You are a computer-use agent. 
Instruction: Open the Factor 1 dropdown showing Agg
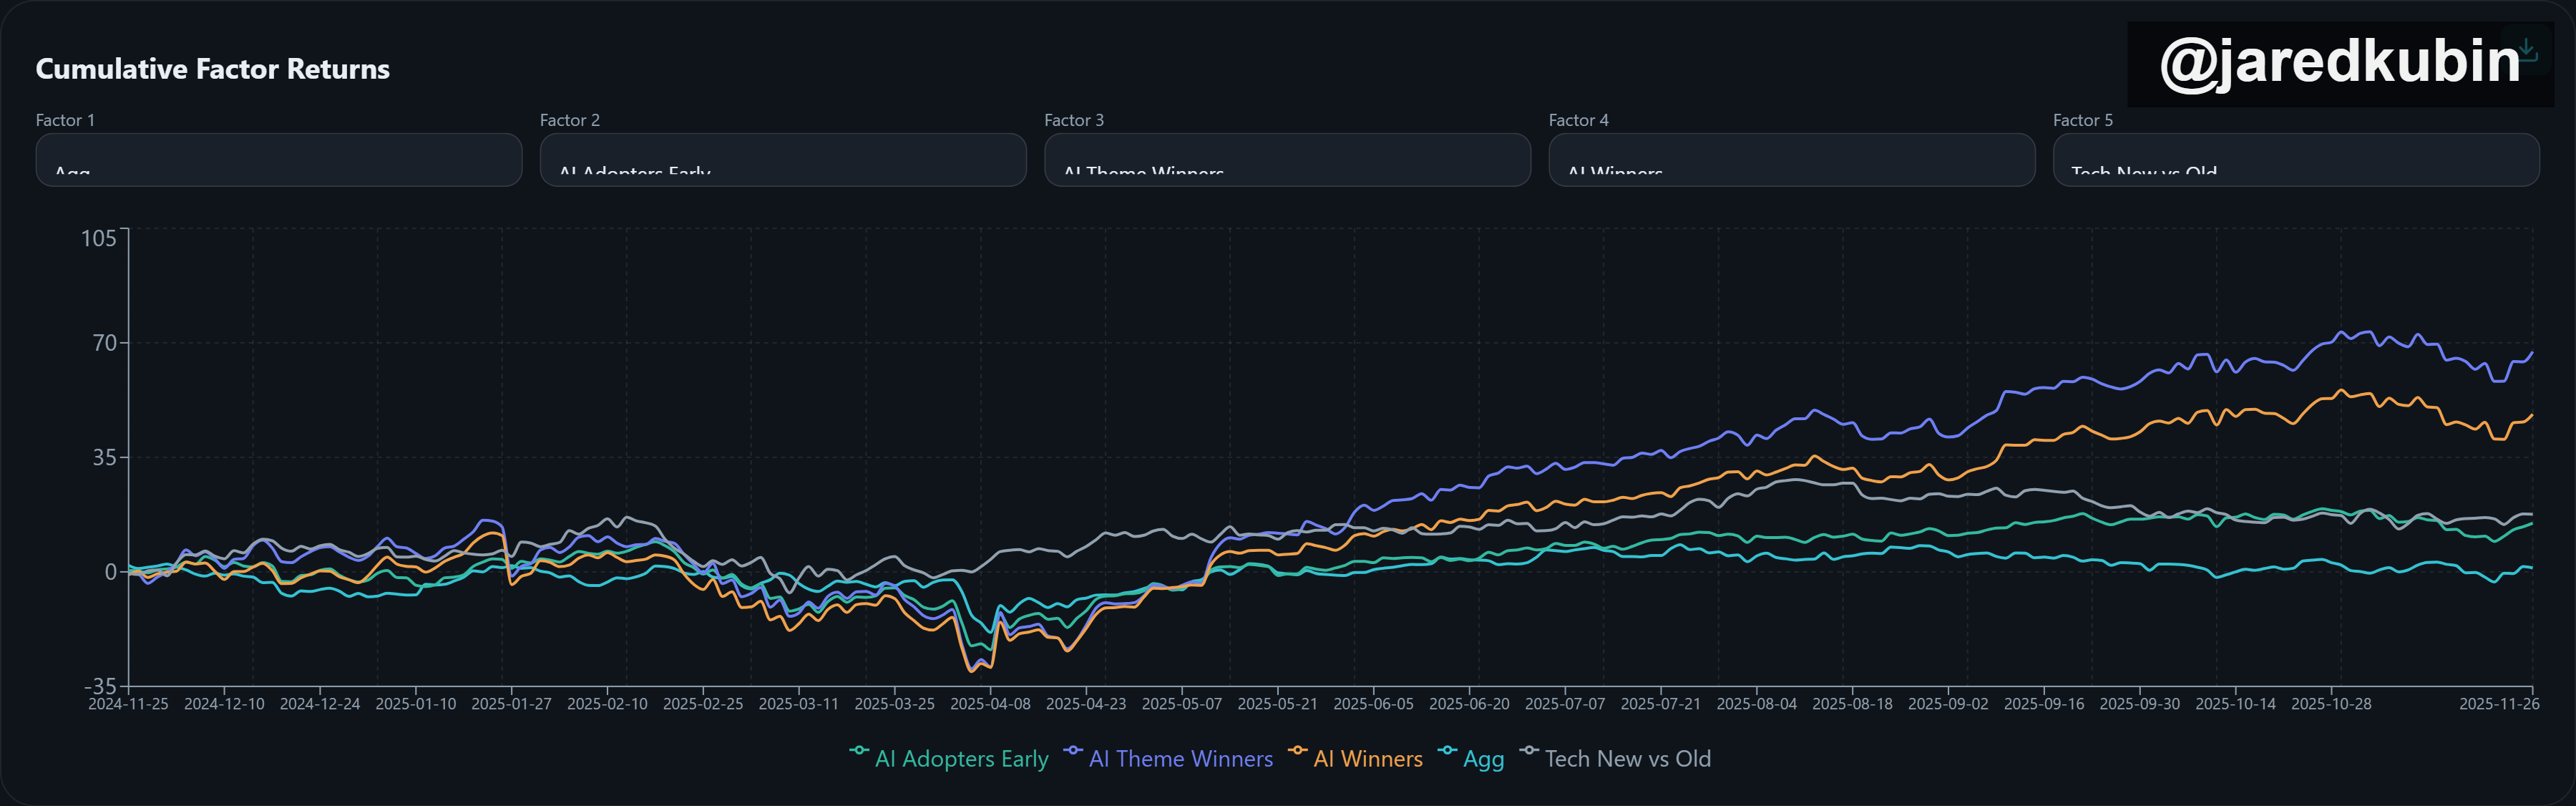point(278,160)
